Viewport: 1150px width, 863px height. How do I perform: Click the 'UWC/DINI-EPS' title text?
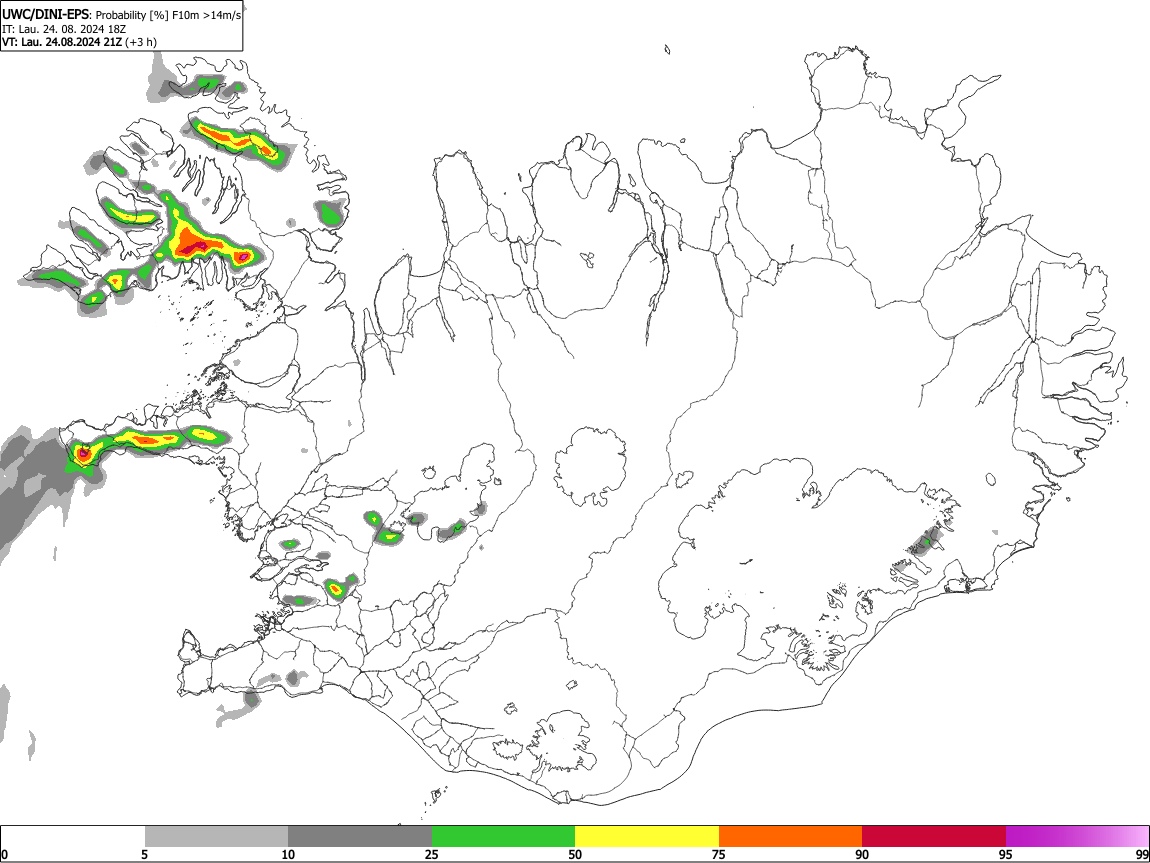click(45, 14)
